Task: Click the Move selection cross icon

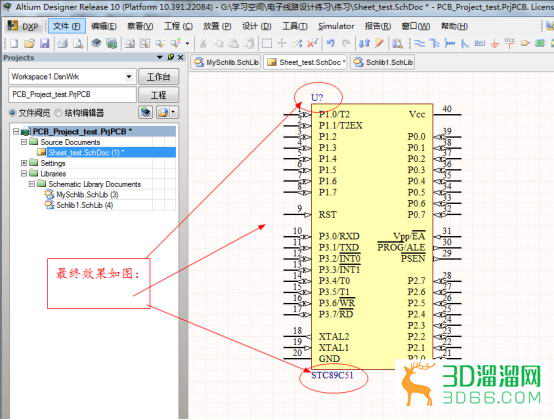Action: tap(282, 43)
